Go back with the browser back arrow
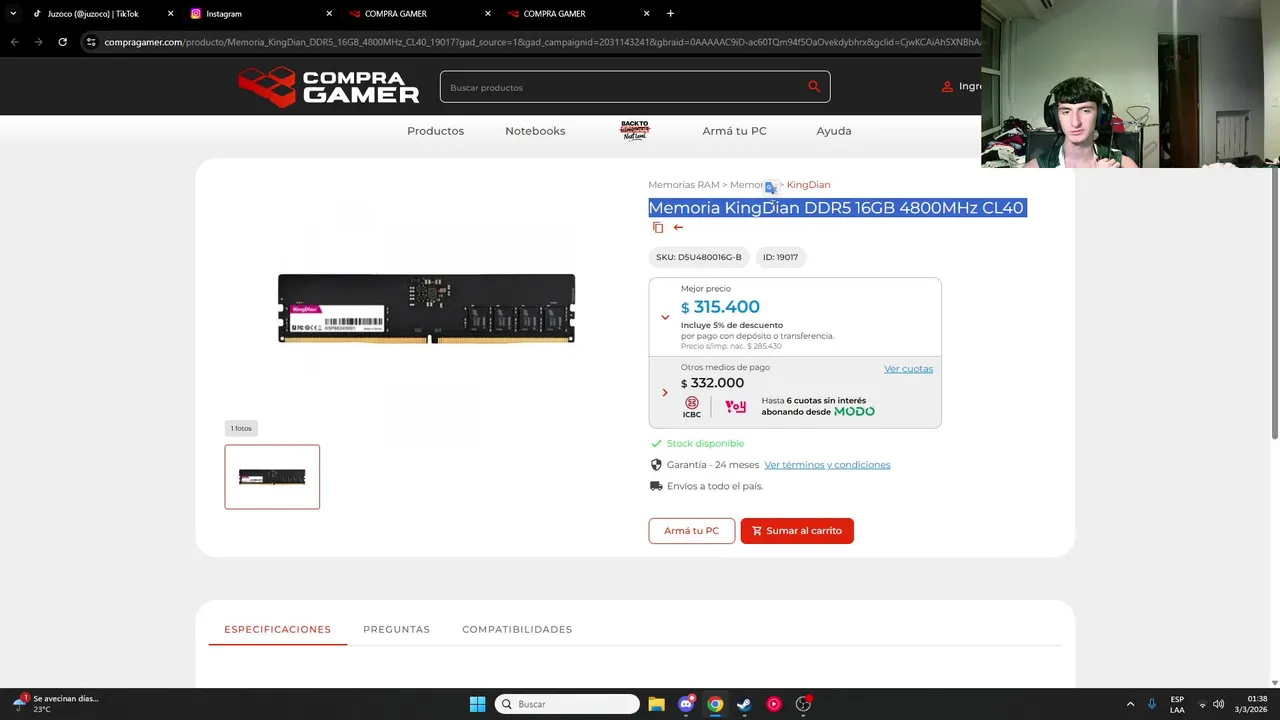 click(x=14, y=42)
